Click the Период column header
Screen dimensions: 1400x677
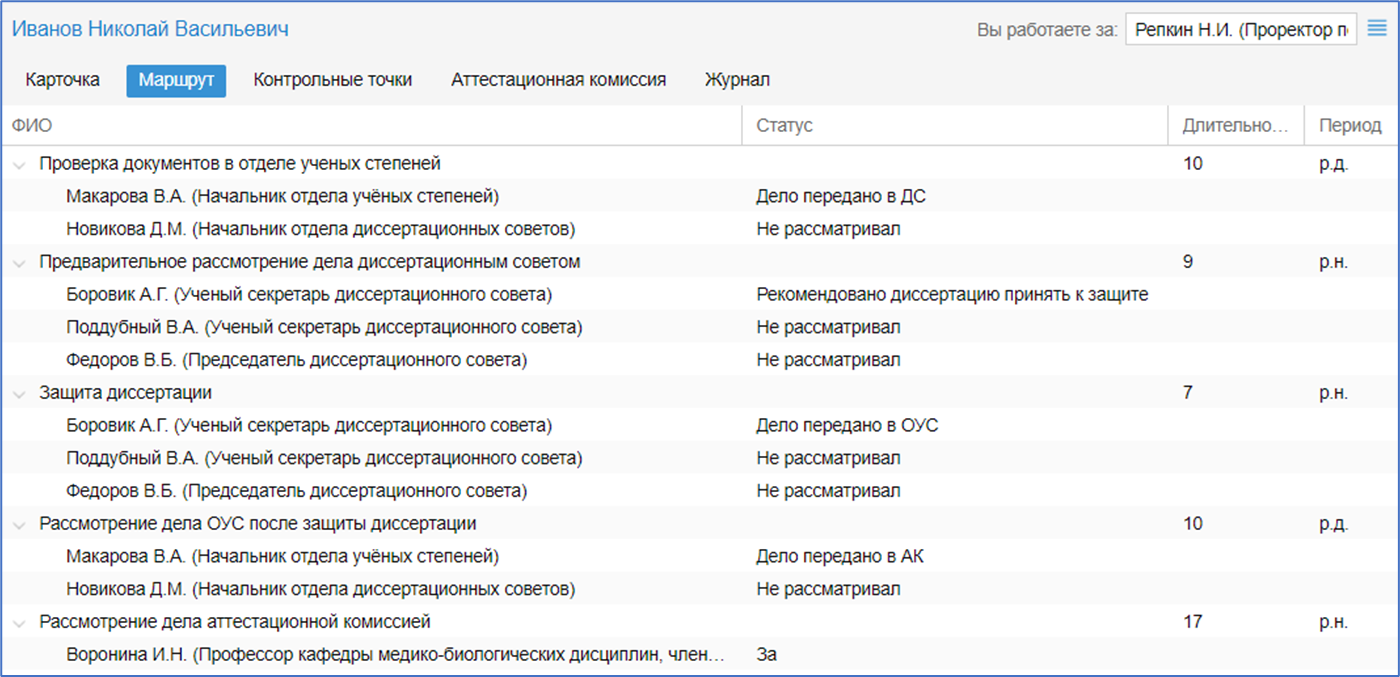(1349, 125)
